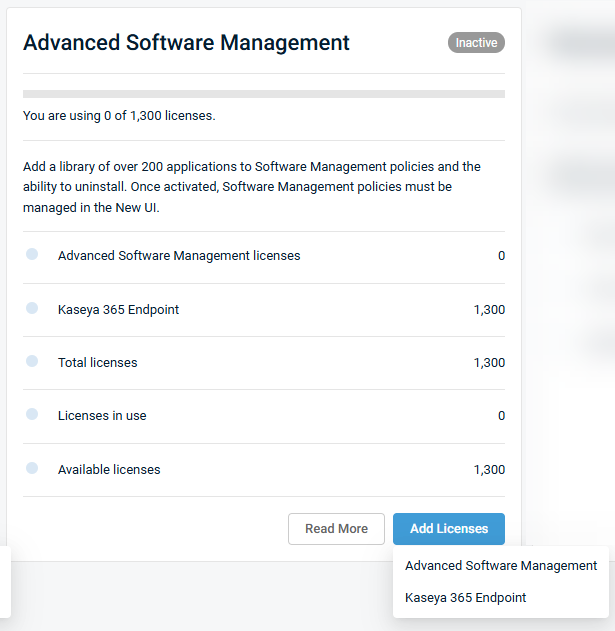
Task: Click the Add Licenses button
Action: 449,528
